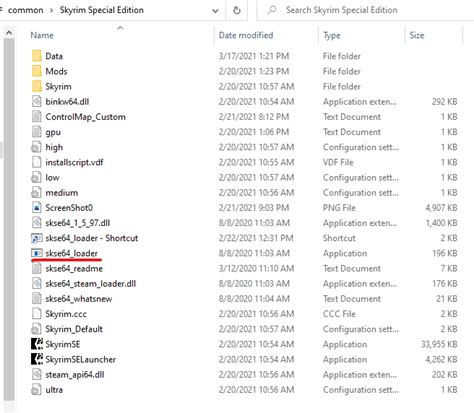Select the skse64_steam_loader.dll file name
Screen dimensions: 474x413
[91, 284]
